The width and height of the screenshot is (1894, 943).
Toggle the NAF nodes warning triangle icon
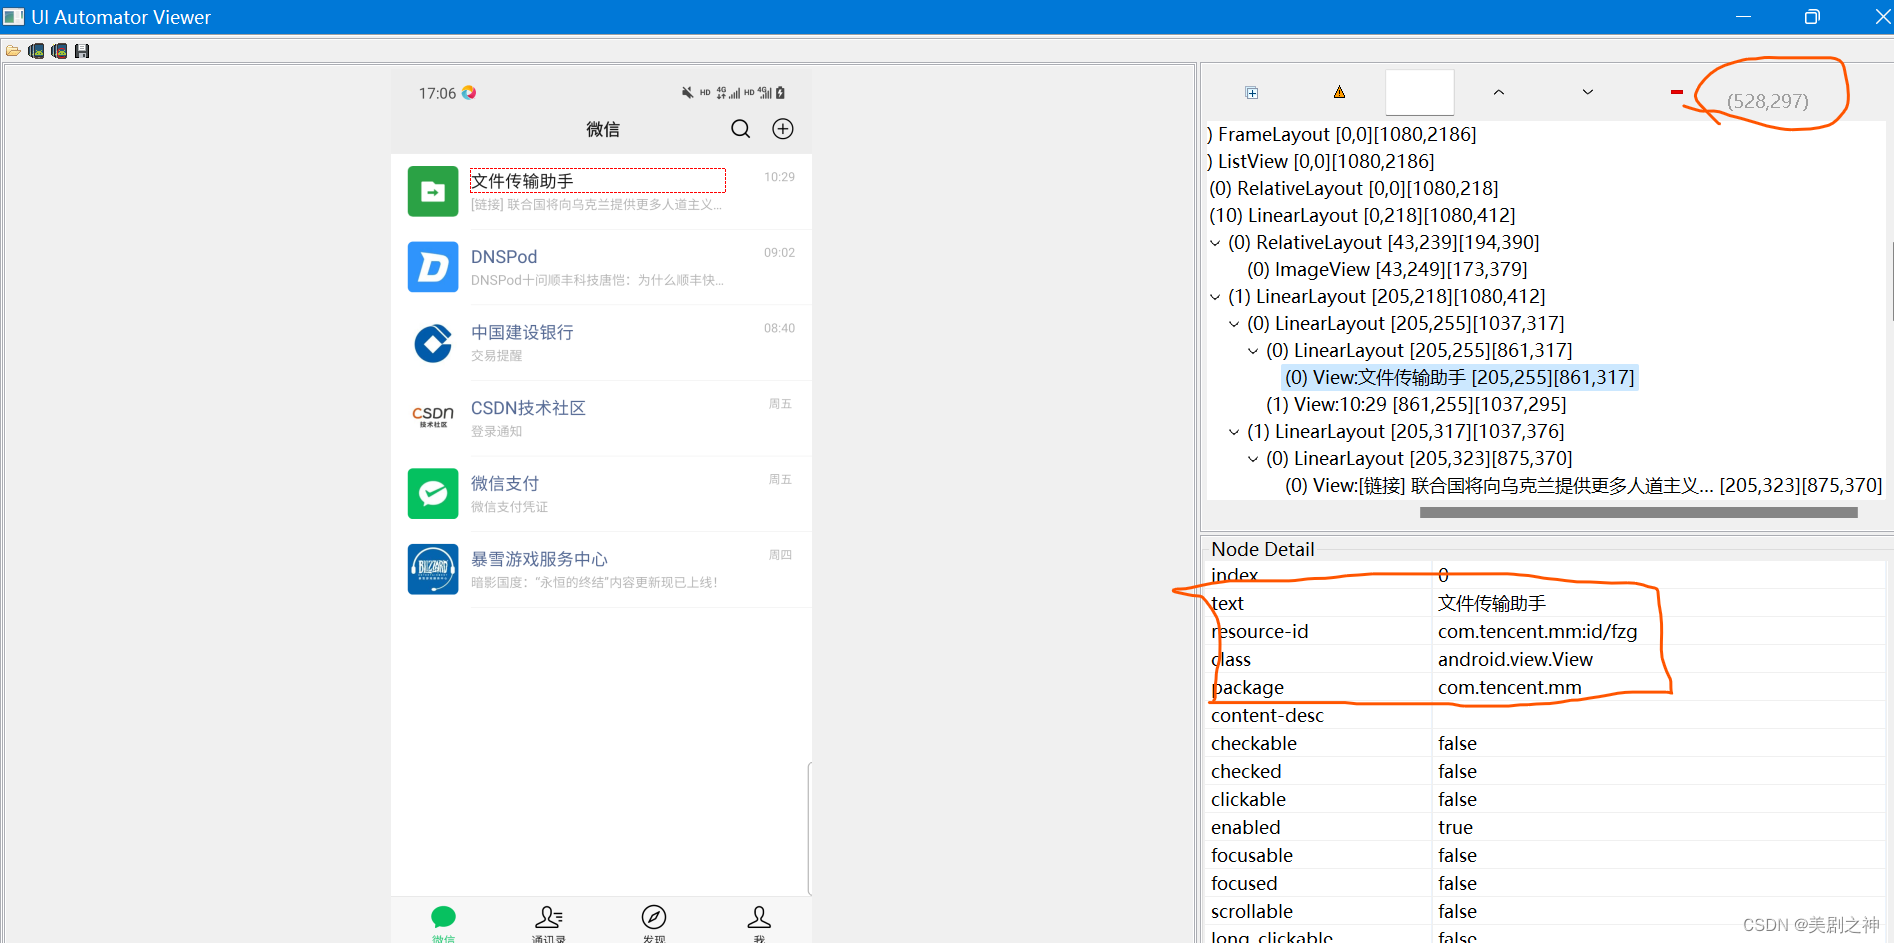coord(1339,92)
